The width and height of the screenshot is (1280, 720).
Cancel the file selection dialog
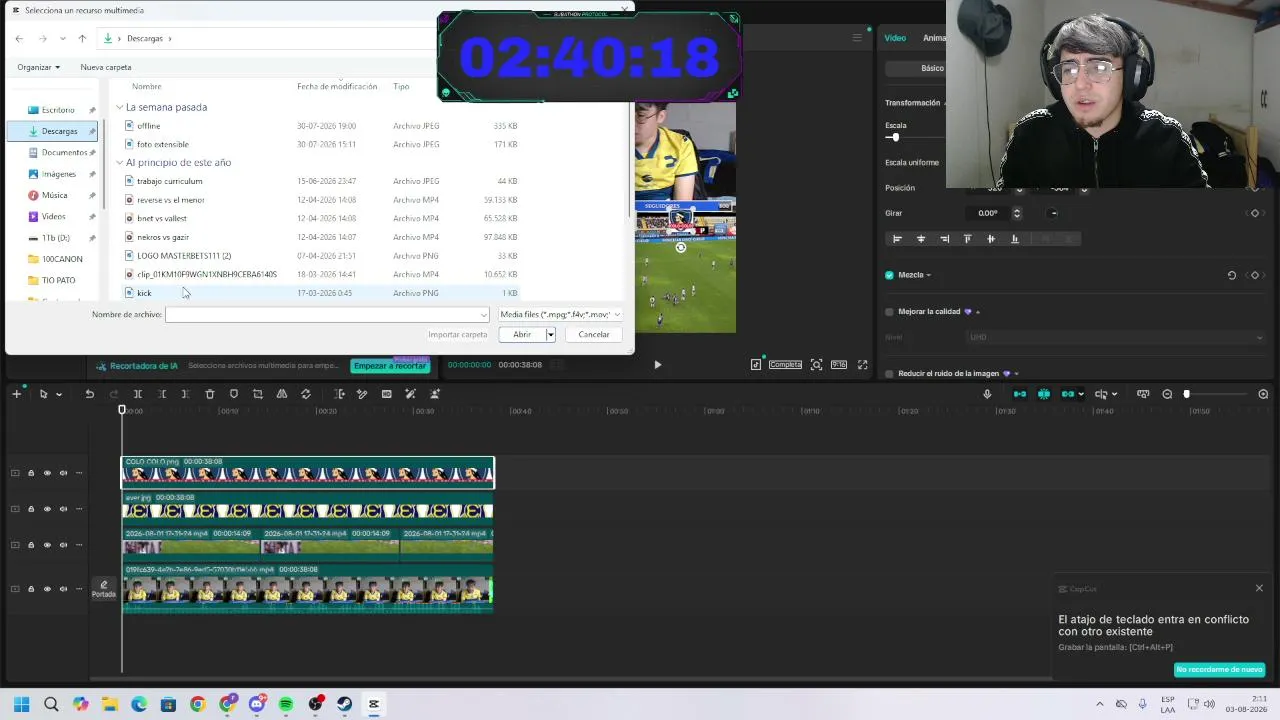click(x=593, y=334)
